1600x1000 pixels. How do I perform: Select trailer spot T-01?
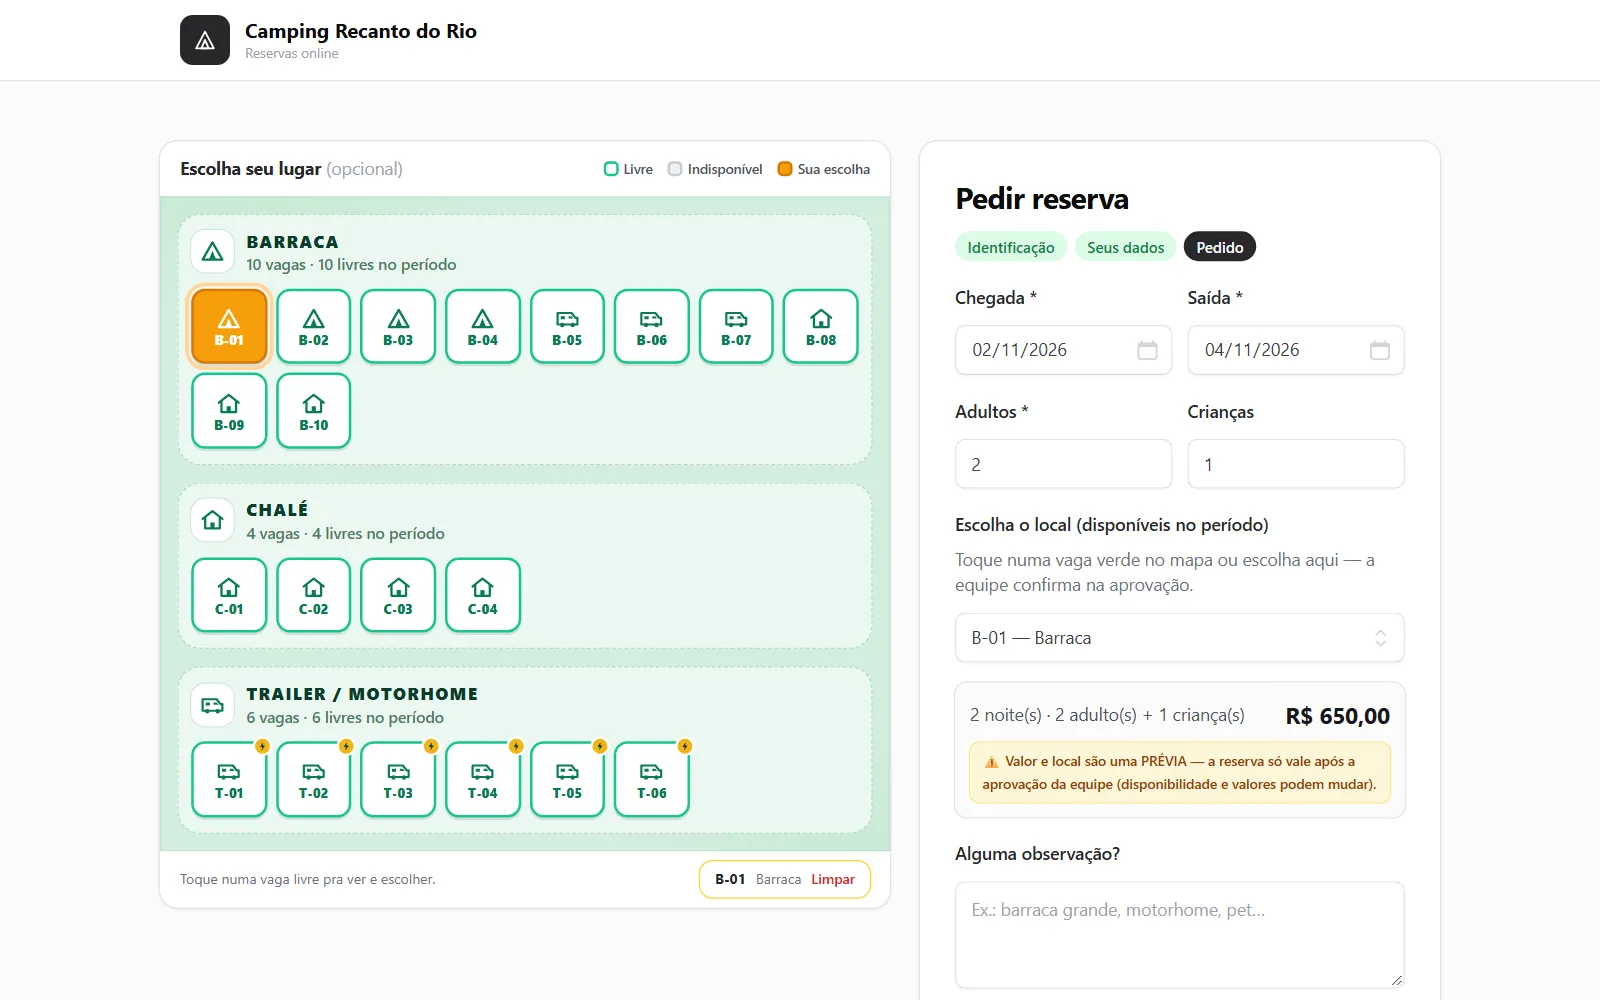coord(229,779)
